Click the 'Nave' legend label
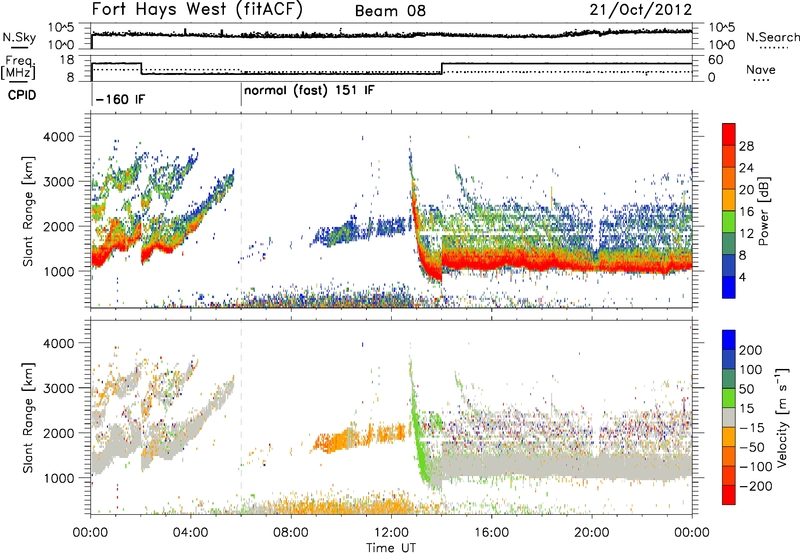800x554 pixels. click(761, 69)
